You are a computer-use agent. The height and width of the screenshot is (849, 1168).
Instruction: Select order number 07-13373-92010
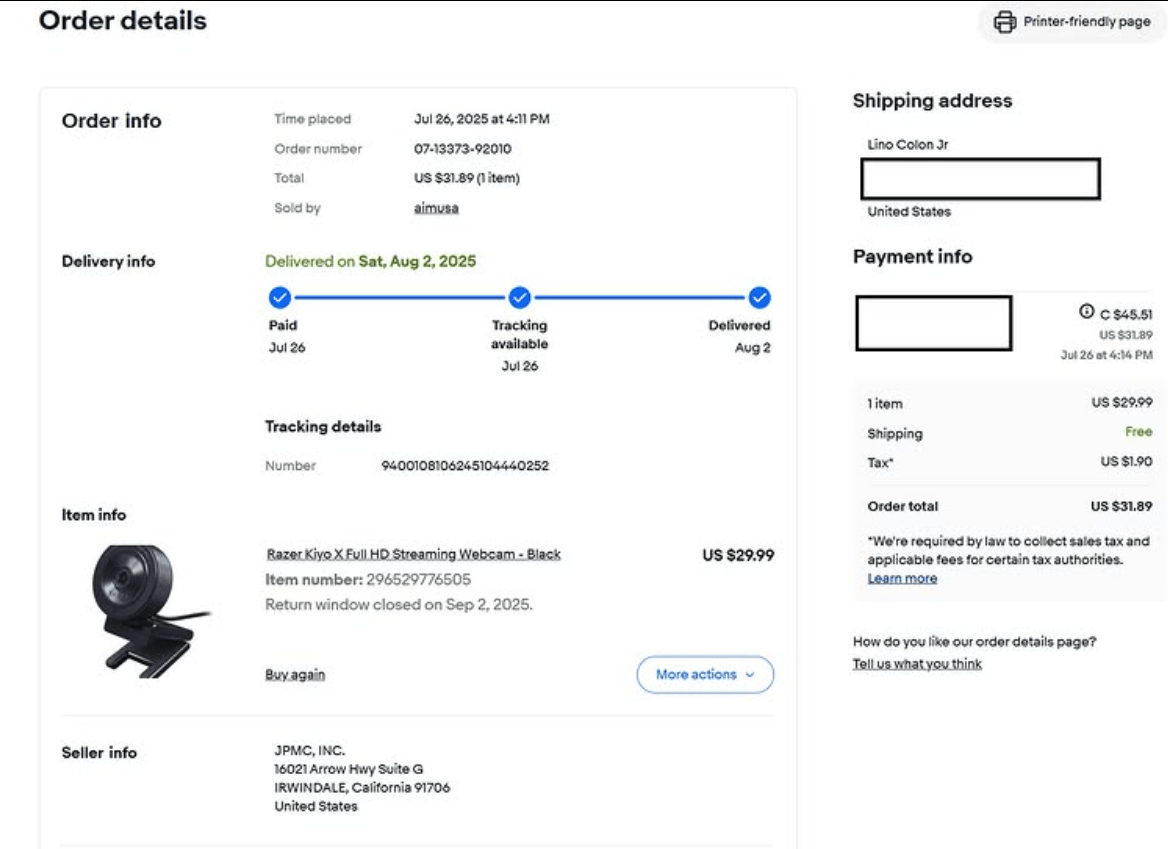coord(463,148)
